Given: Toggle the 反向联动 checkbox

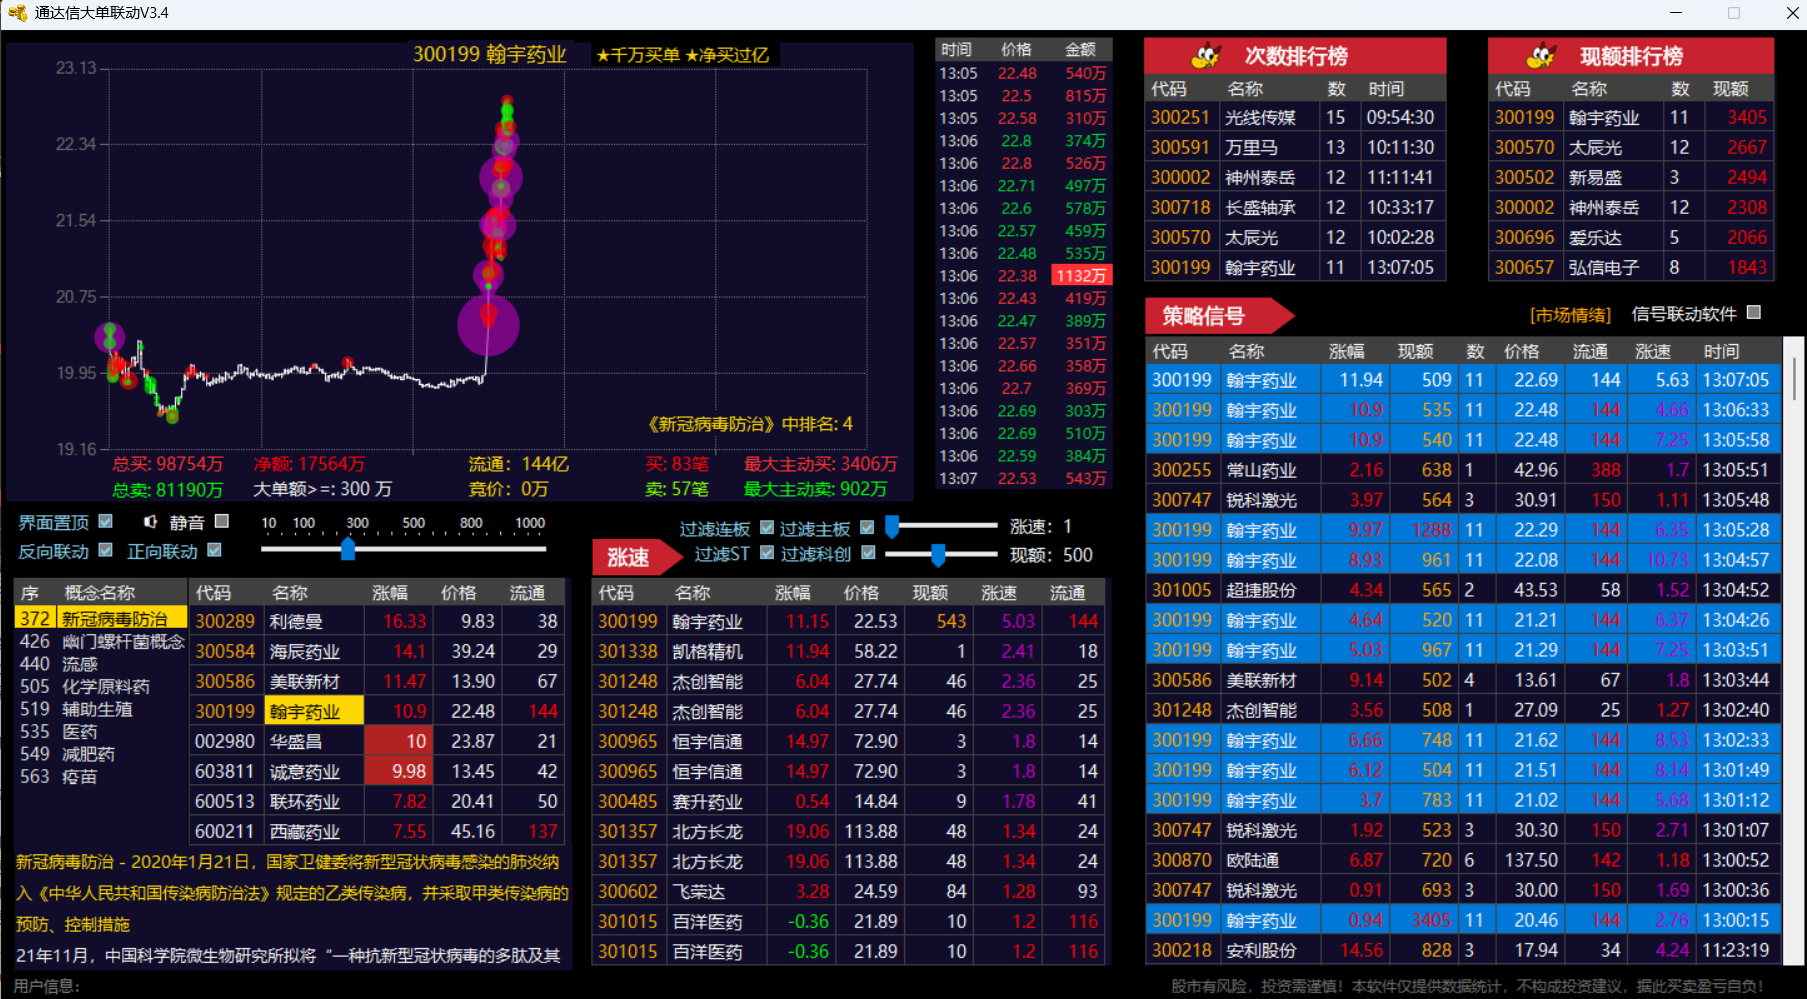Looking at the screenshot, I should (x=106, y=550).
